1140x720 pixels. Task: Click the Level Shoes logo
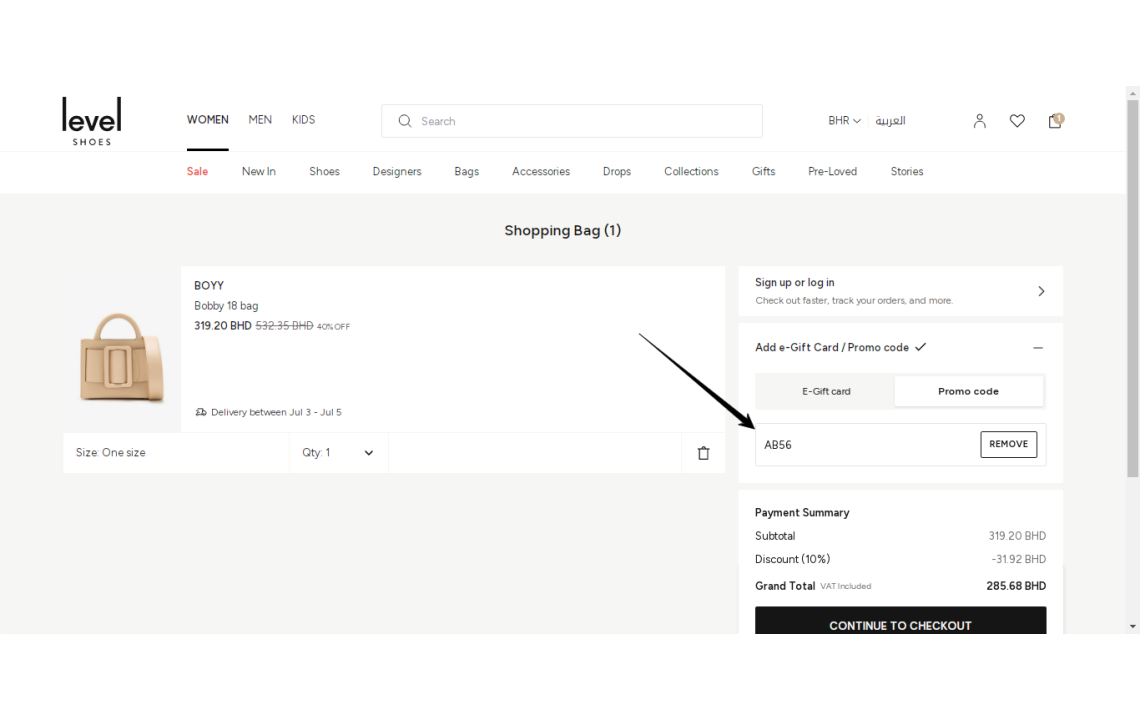(x=92, y=121)
